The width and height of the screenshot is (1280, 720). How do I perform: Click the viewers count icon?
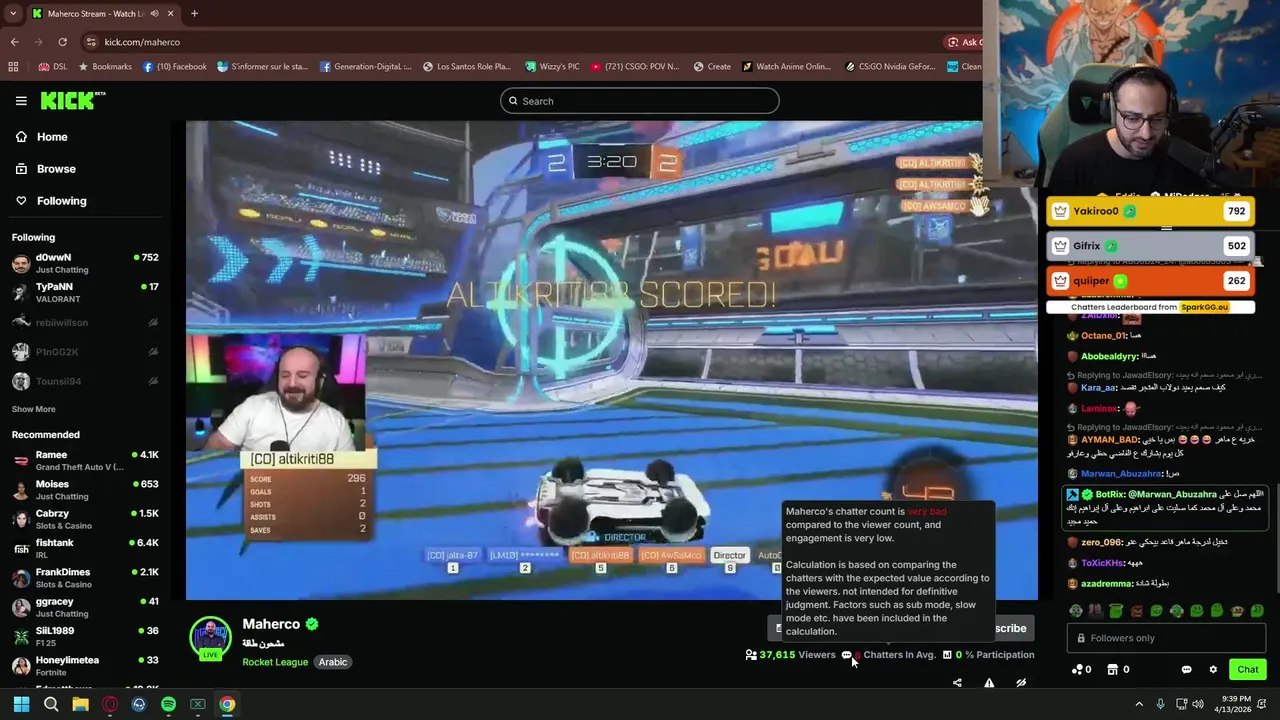(x=751, y=655)
